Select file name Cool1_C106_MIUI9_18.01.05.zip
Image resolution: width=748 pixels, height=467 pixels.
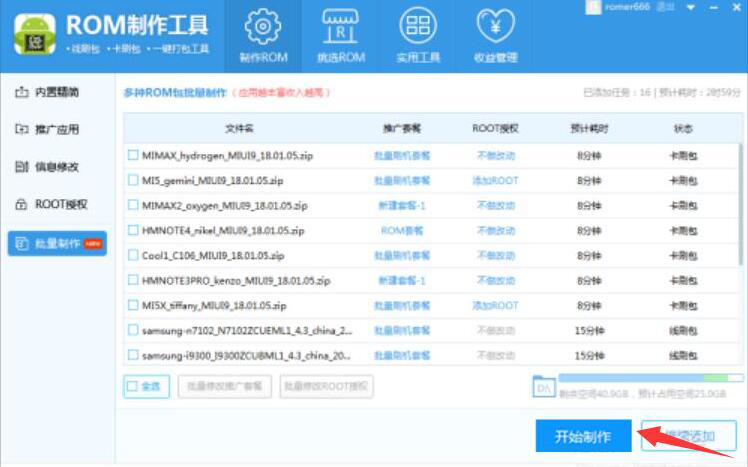[213, 256]
